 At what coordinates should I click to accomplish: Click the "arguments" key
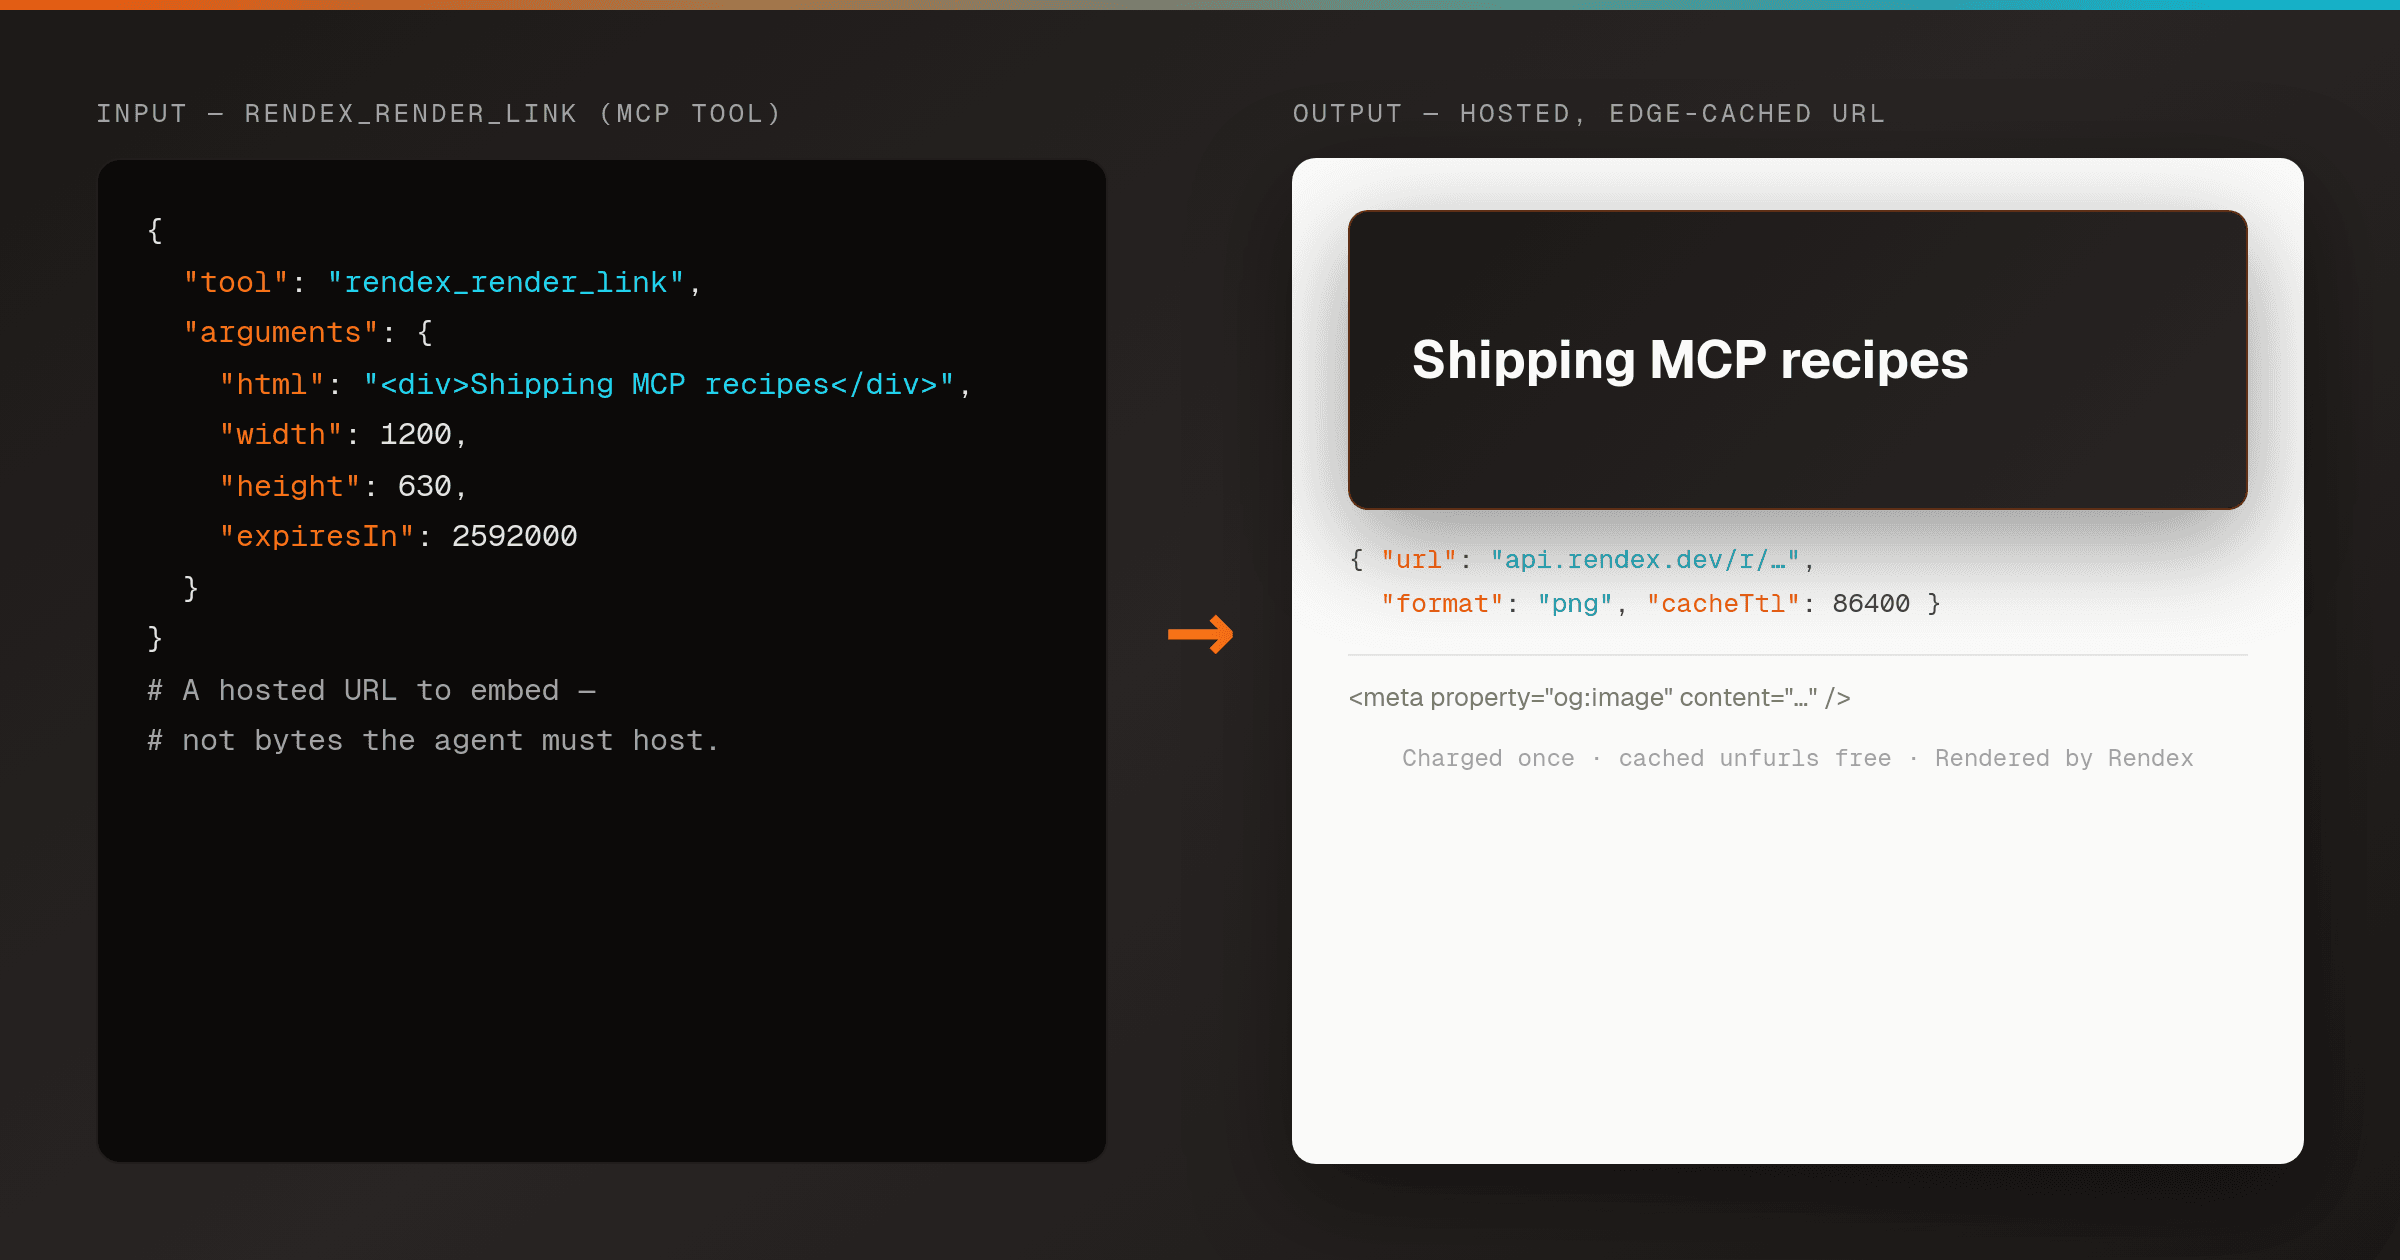coord(281,333)
